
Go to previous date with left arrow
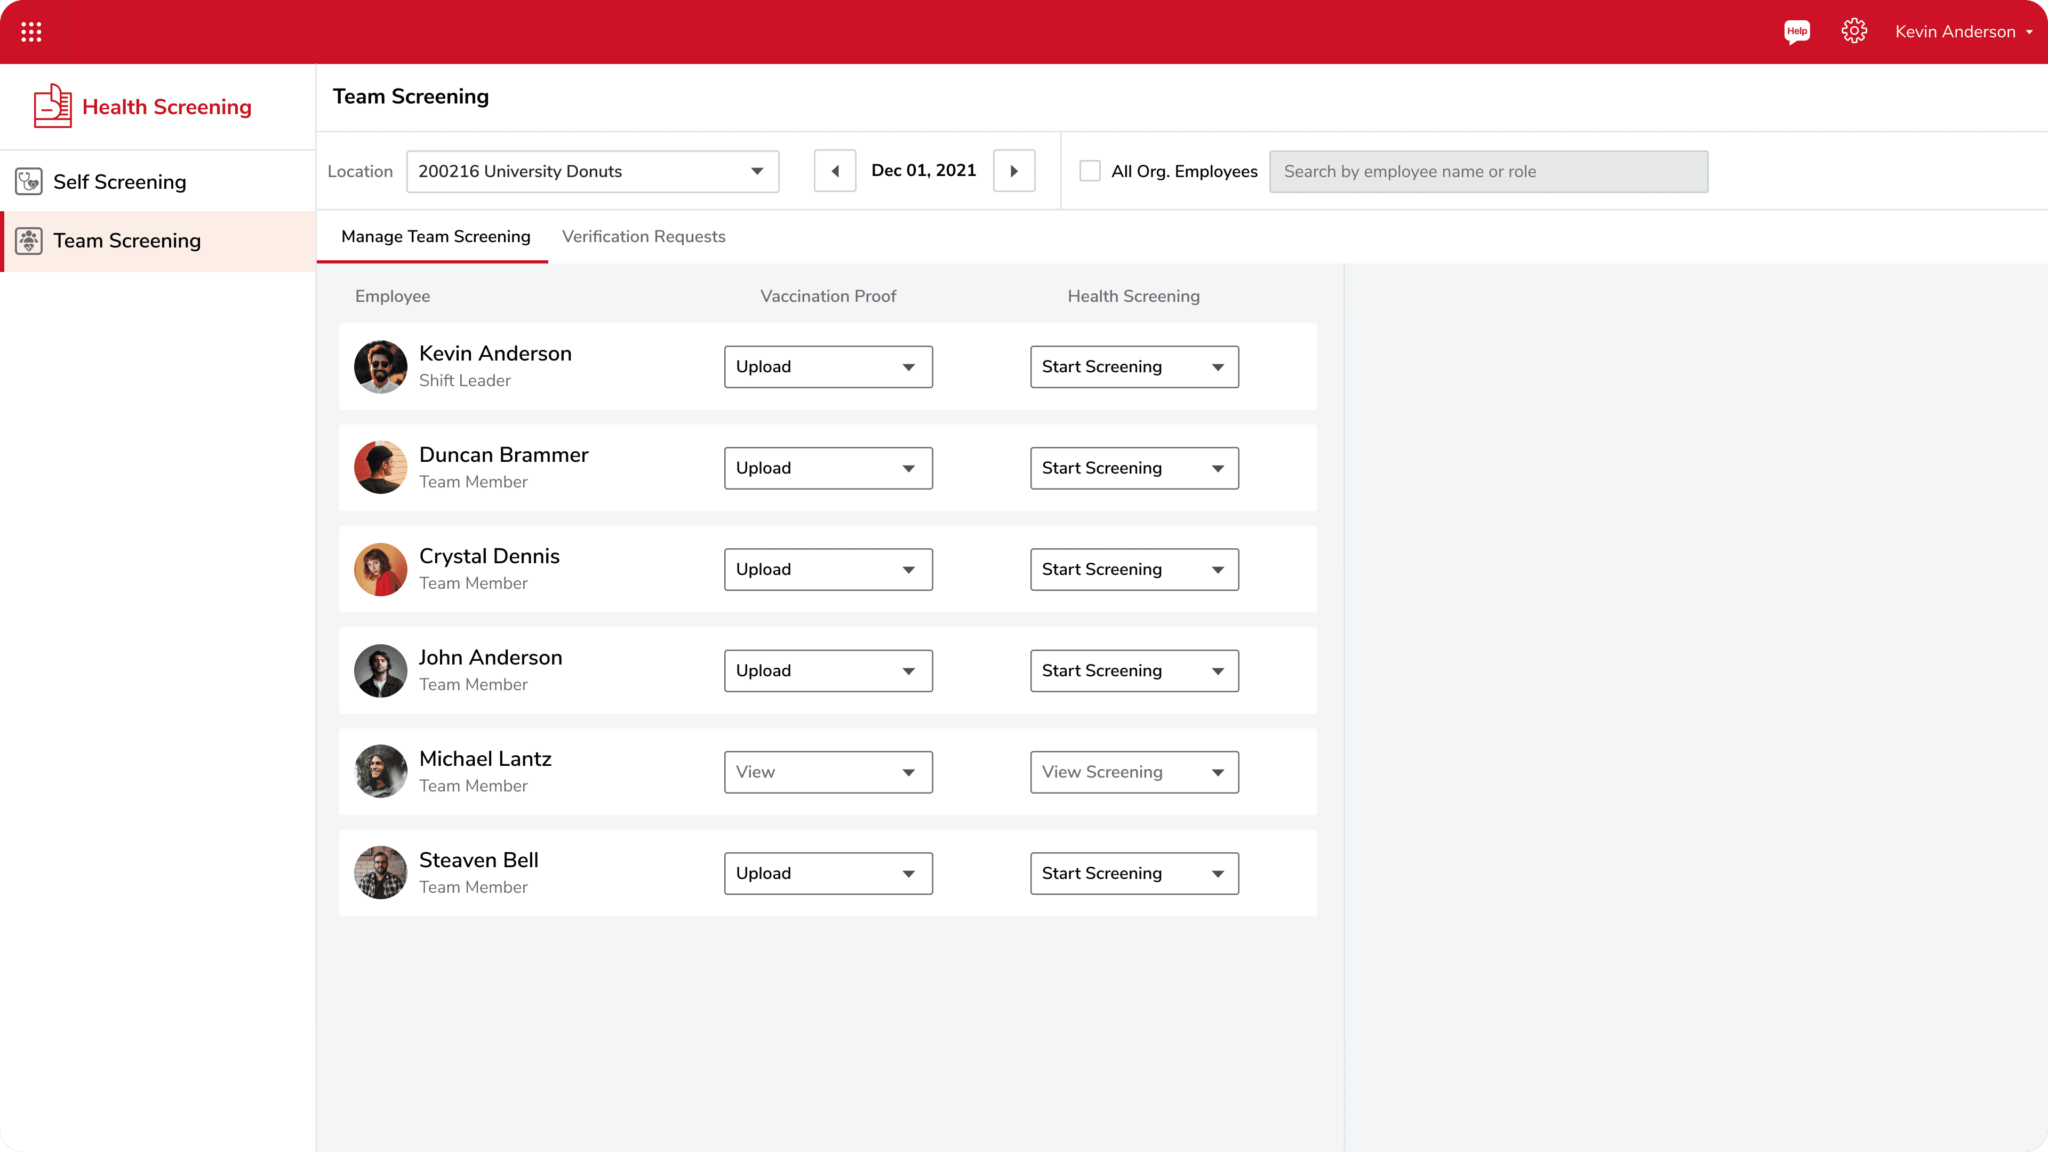point(834,171)
